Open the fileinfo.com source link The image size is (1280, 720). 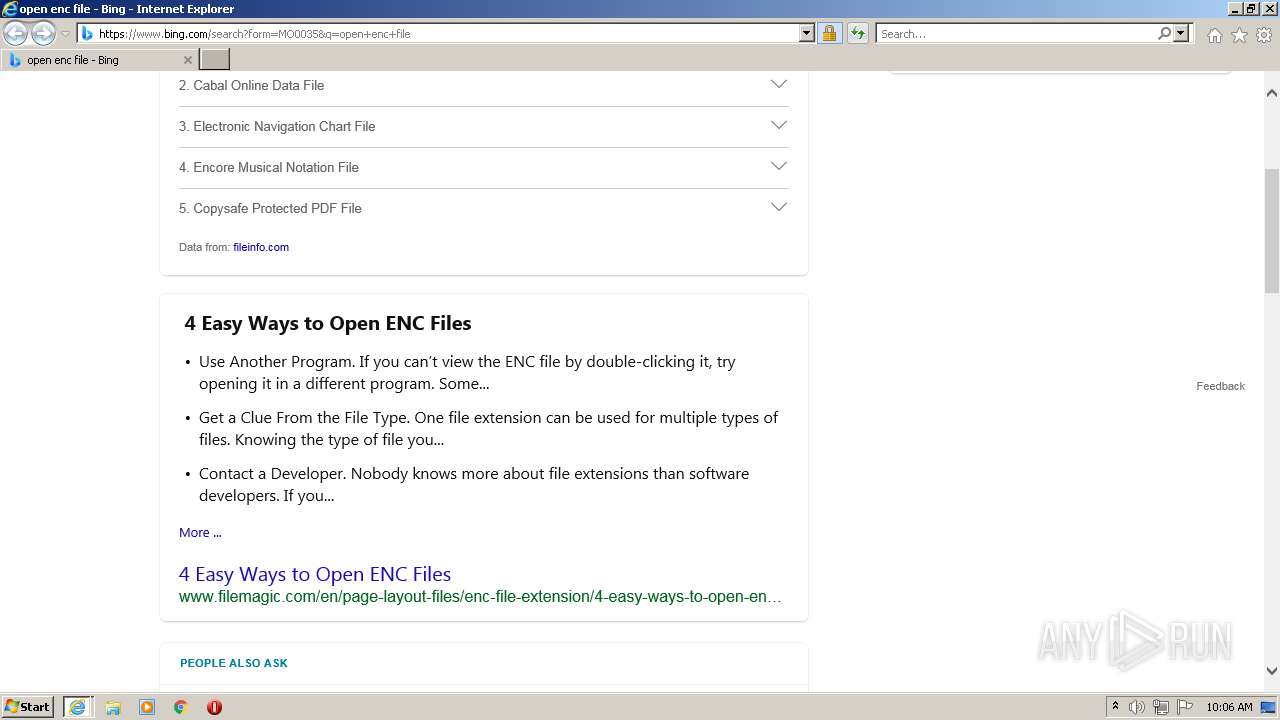click(261, 247)
